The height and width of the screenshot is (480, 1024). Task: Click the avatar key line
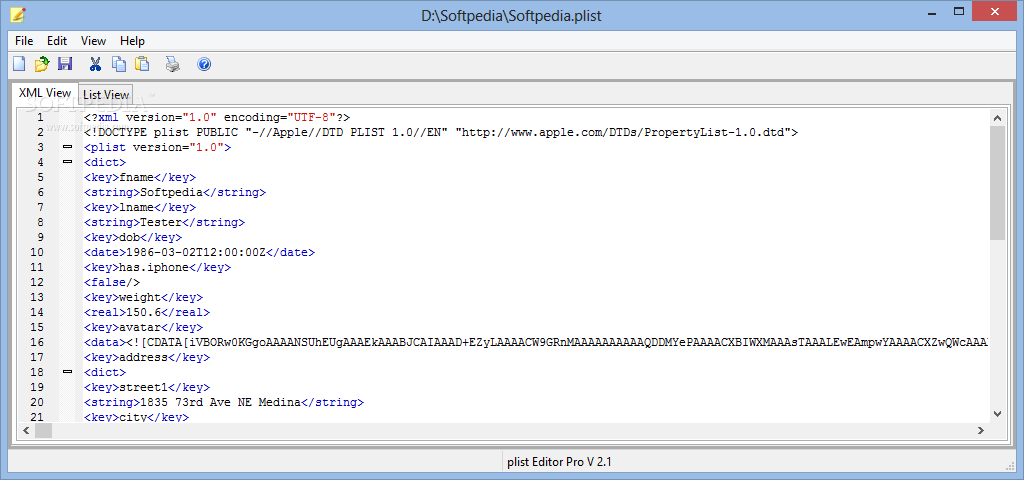(143, 327)
